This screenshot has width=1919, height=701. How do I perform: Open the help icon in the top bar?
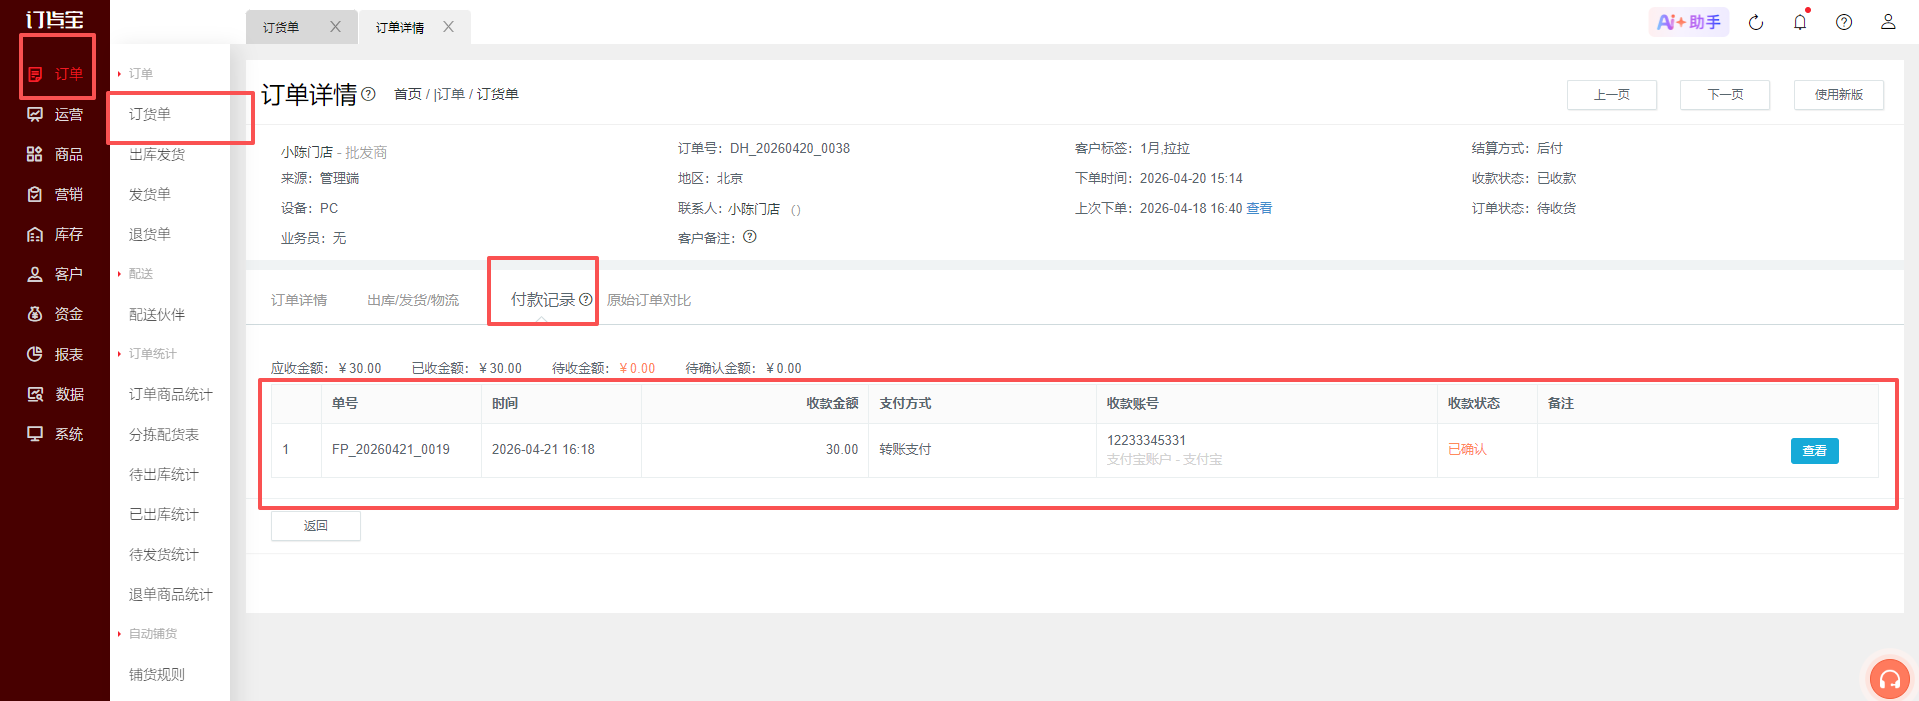[x=1844, y=22]
